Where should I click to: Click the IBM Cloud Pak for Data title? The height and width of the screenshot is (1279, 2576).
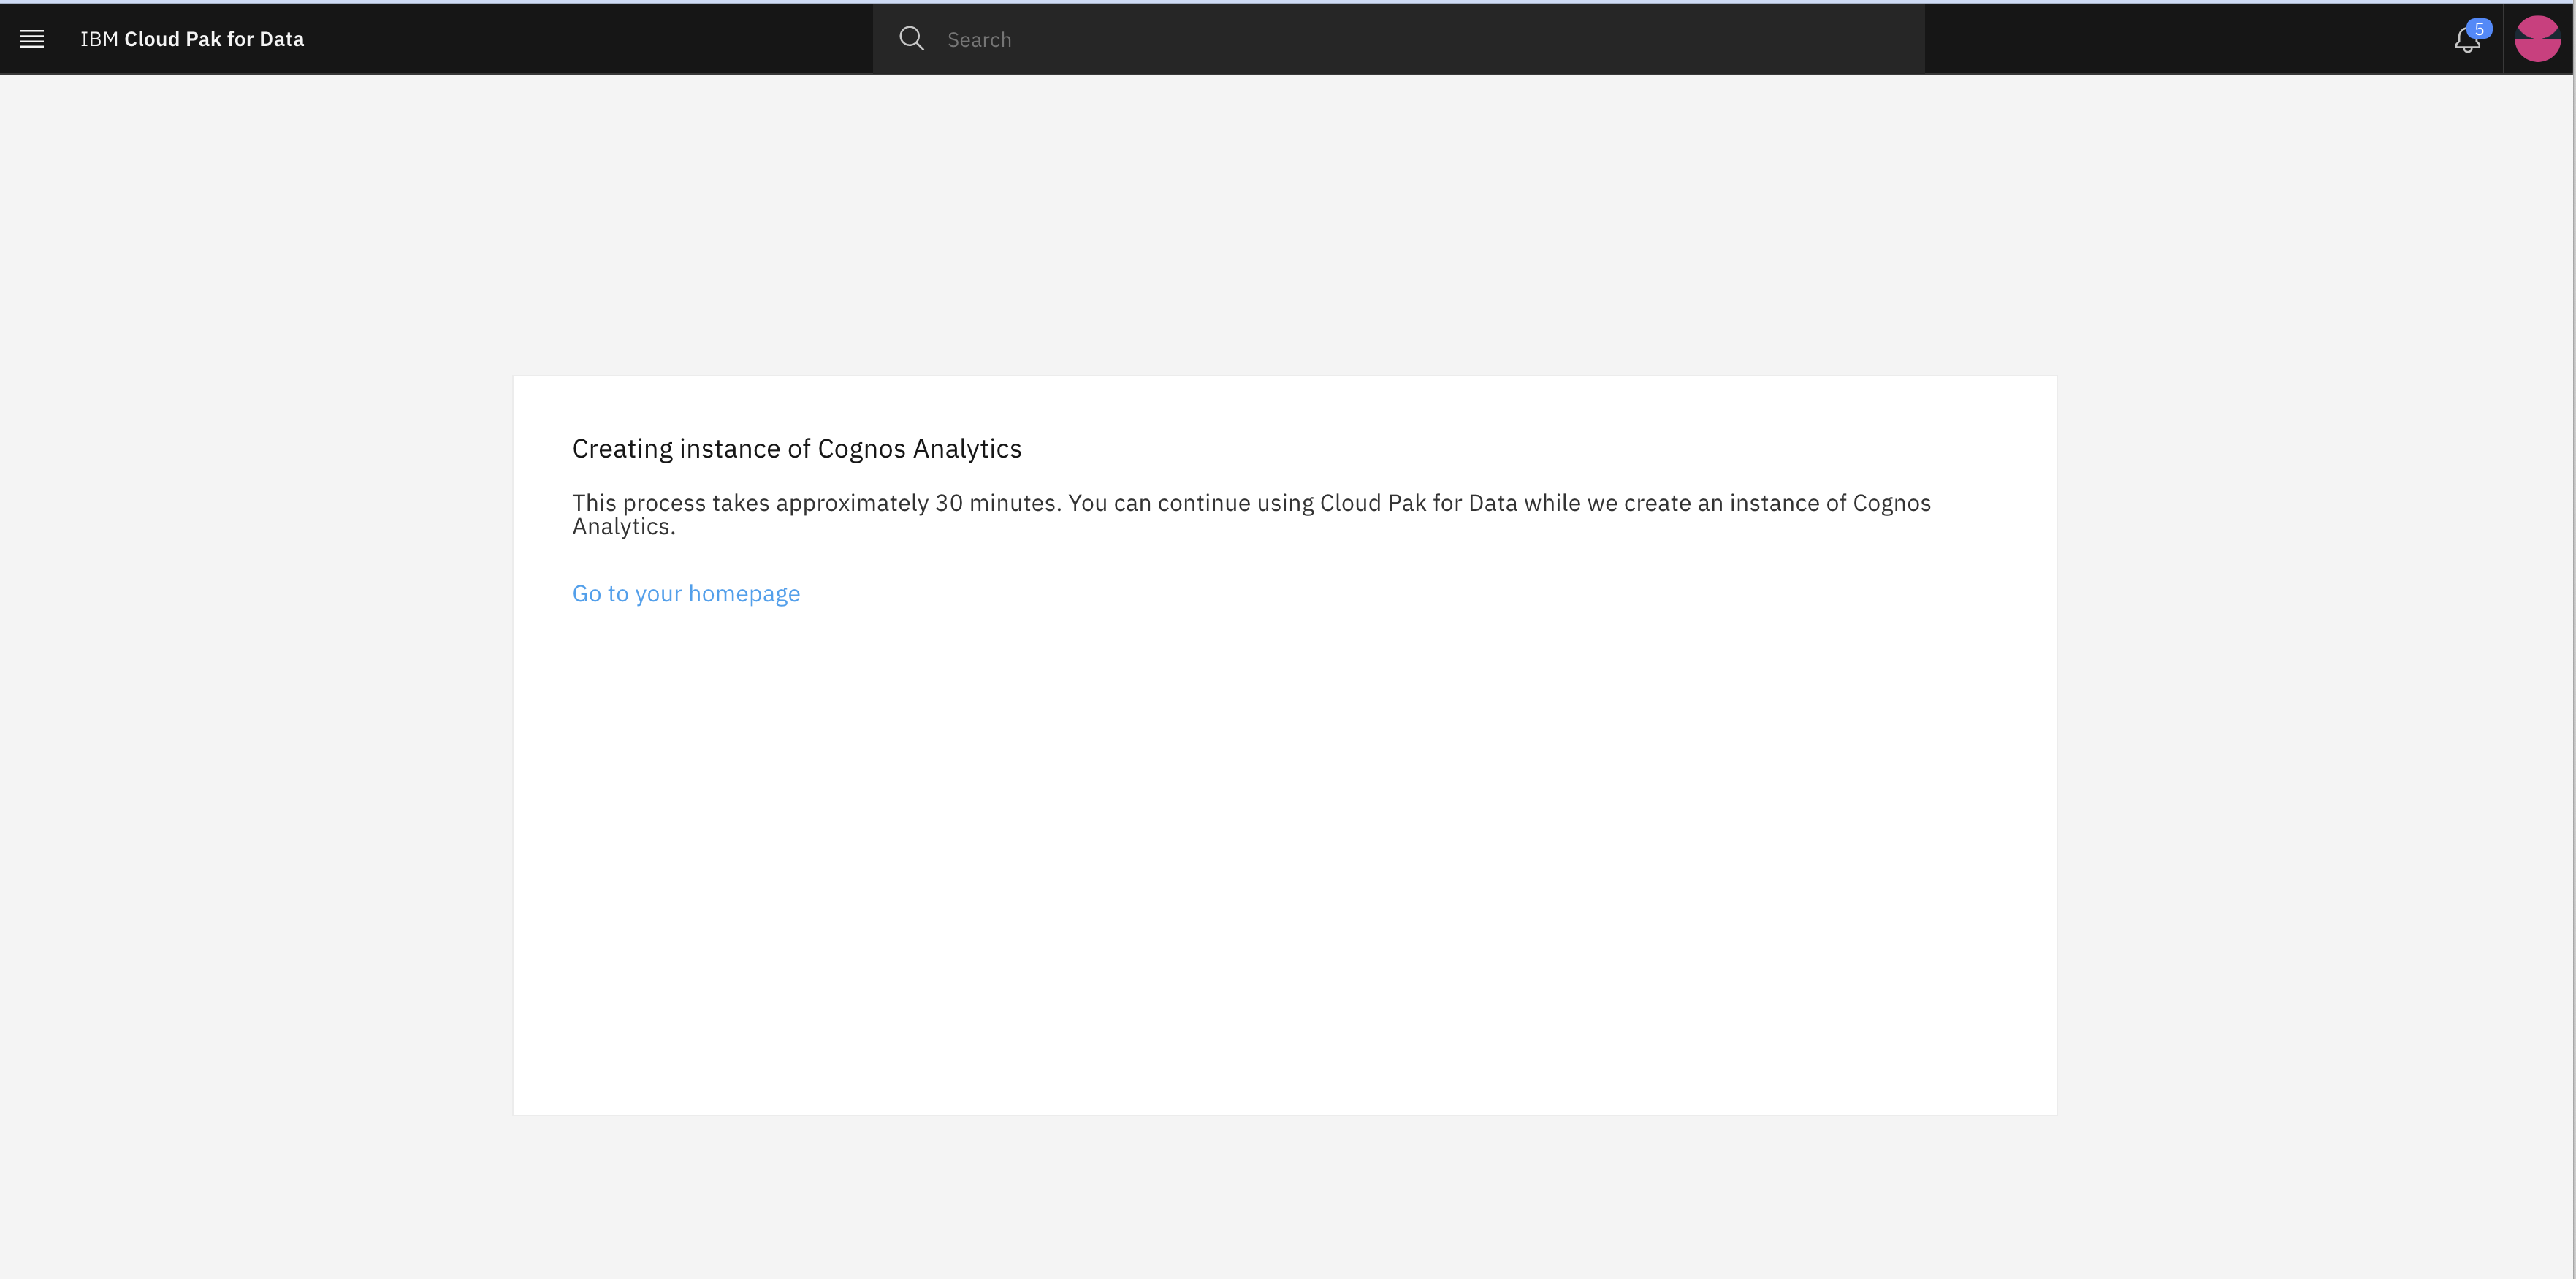[192, 39]
